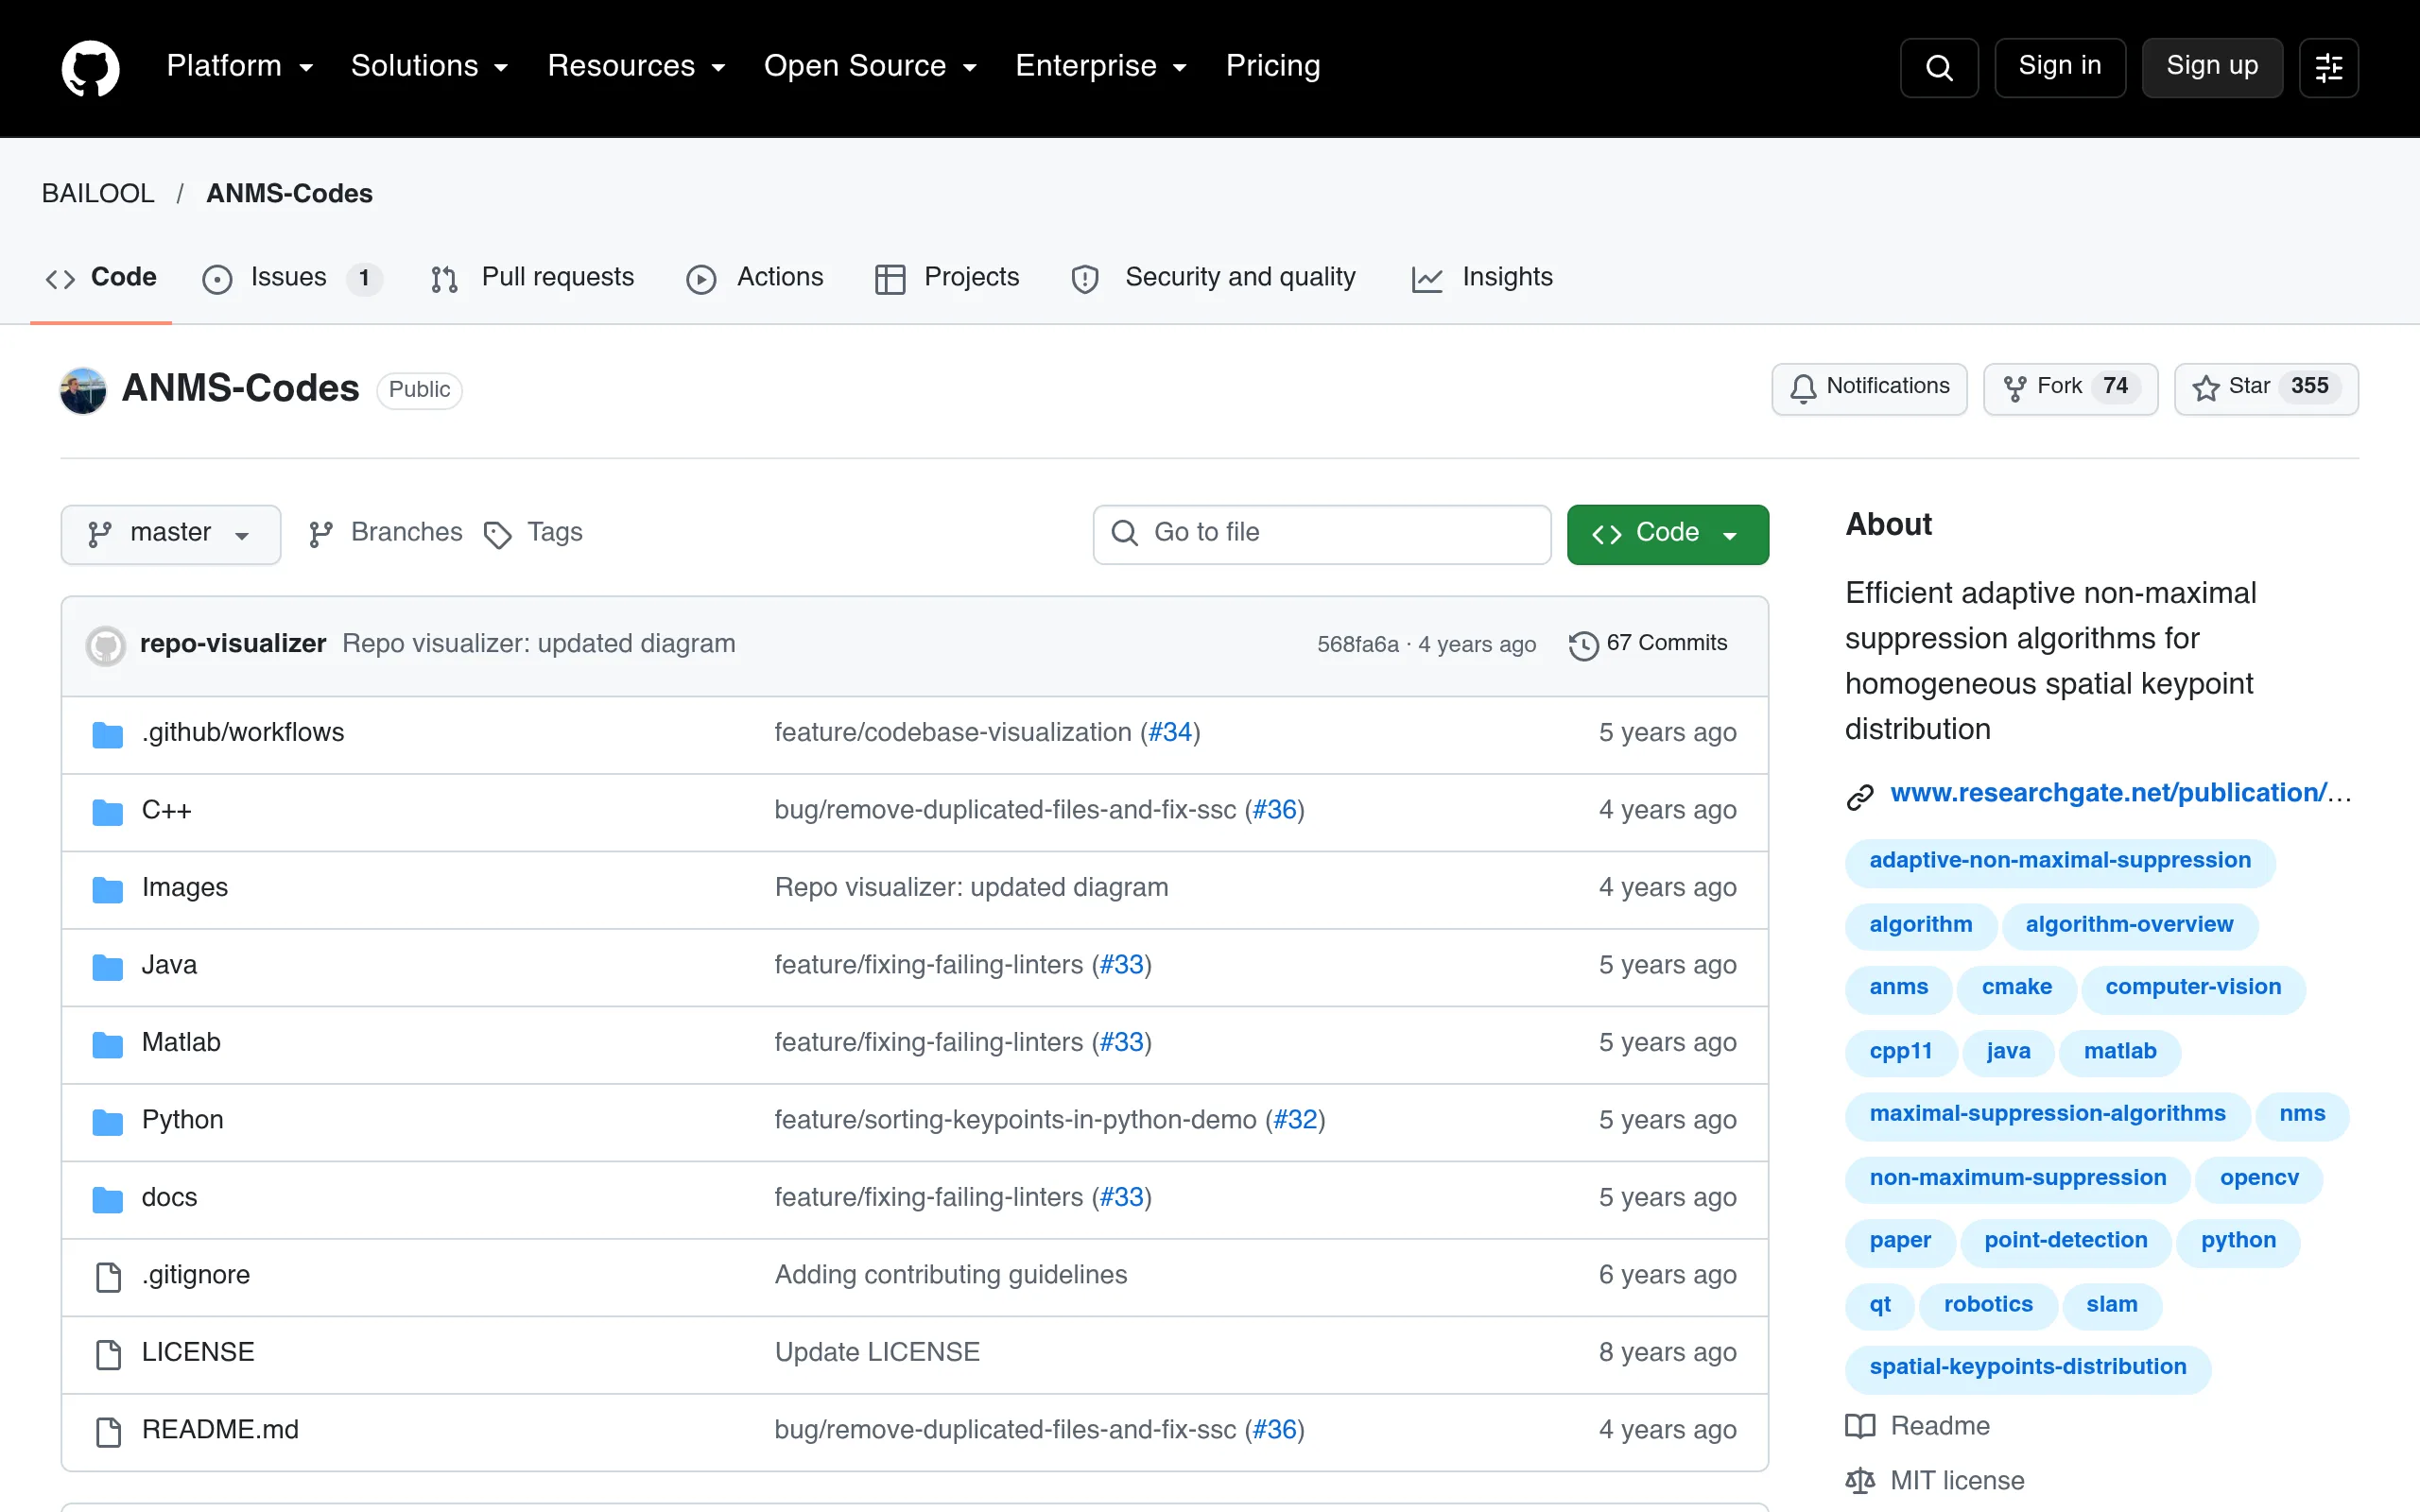Star the ANMS-Codes repository

pyautogui.click(x=2266, y=388)
